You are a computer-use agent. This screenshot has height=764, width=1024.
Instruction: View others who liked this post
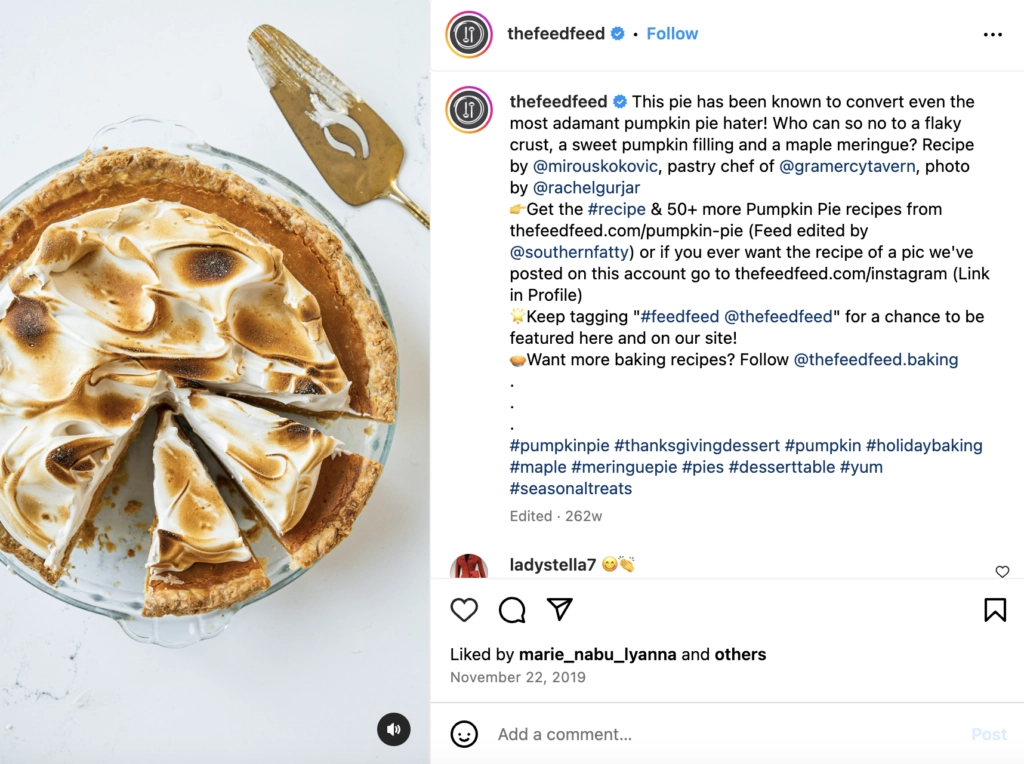[740, 655]
